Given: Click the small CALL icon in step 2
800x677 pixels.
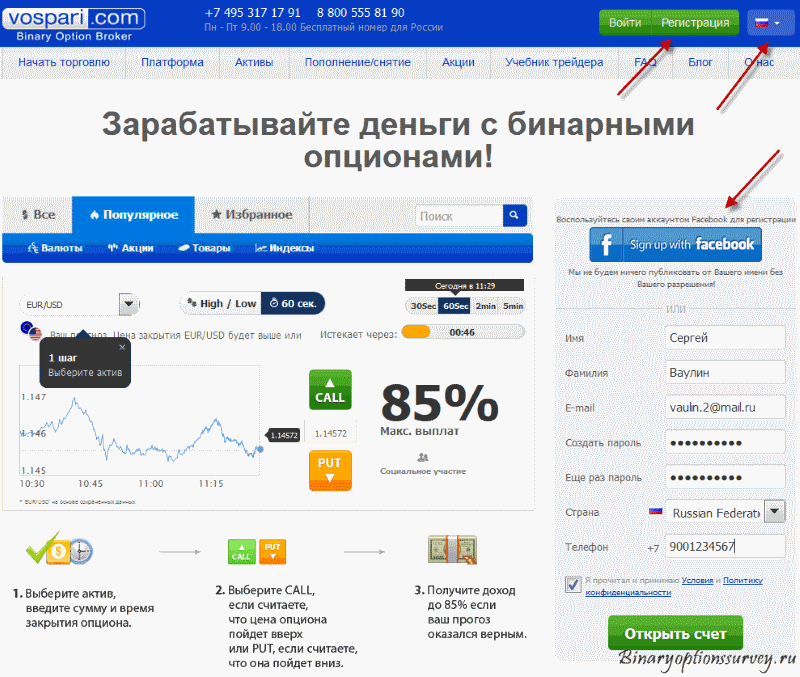Looking at the screenshot, I should pyautogui.click(x=242, y=552).
